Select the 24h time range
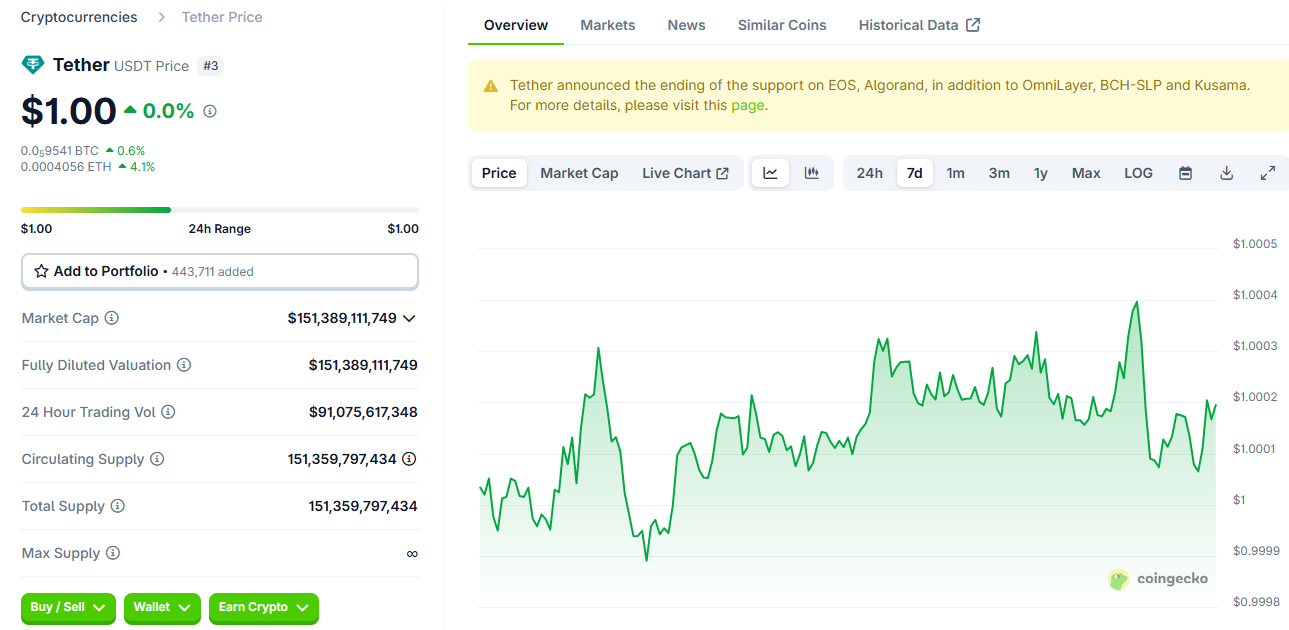Screen dimensions: 1289x630 [869, 173]
